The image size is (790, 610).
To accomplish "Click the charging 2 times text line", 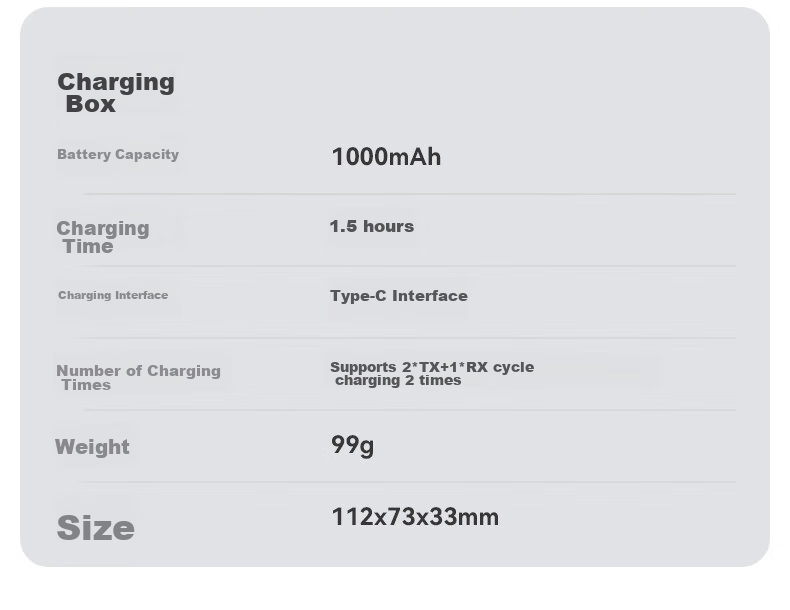I will tap(398, 380).
